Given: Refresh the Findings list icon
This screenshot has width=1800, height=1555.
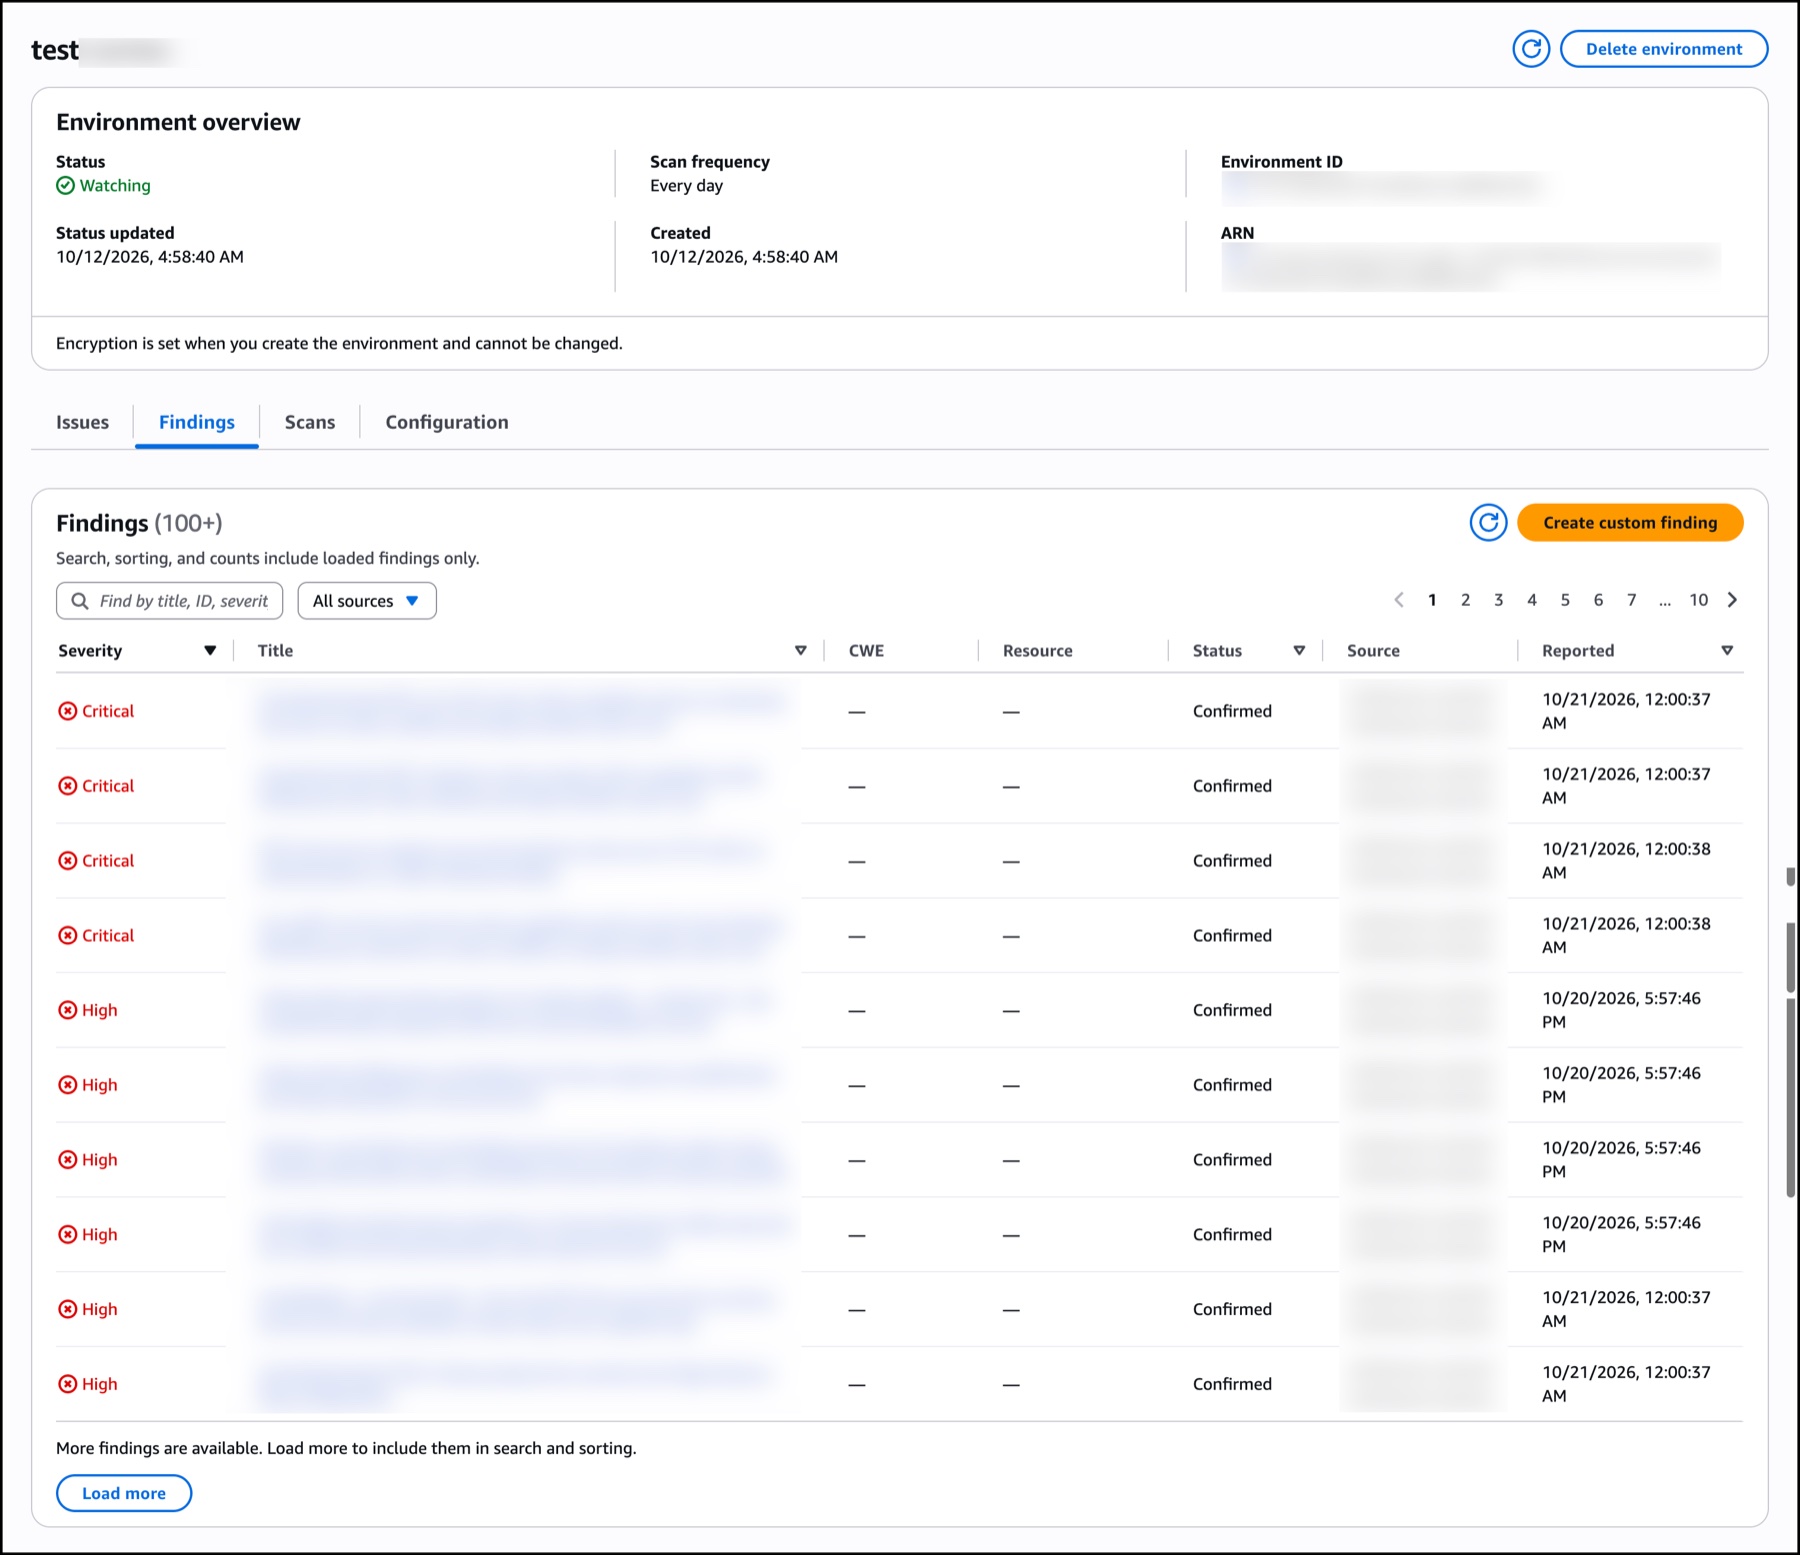Looking at the screenshot, I should pos(1488,522).
